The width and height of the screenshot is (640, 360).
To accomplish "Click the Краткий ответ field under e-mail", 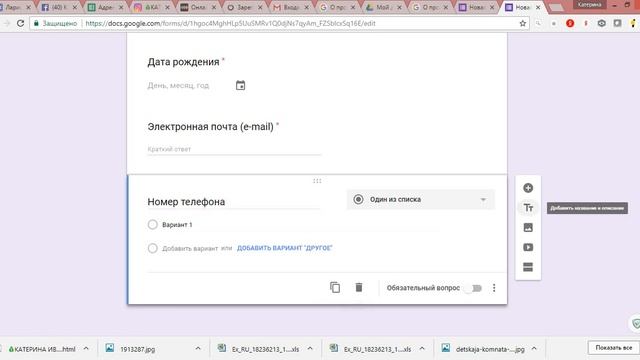I will click(234, 149).
